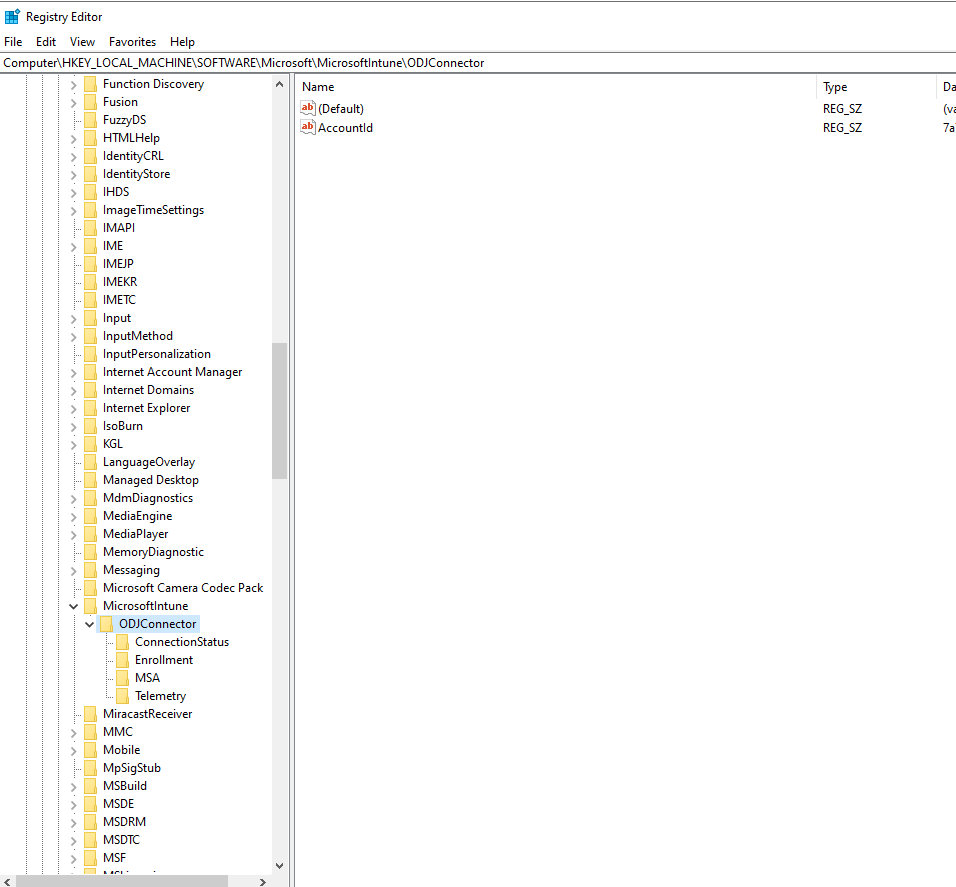Select the MiracastReceiver key
Image resolution: width=956 pixels, height=887 pixels.
(148, 714)
